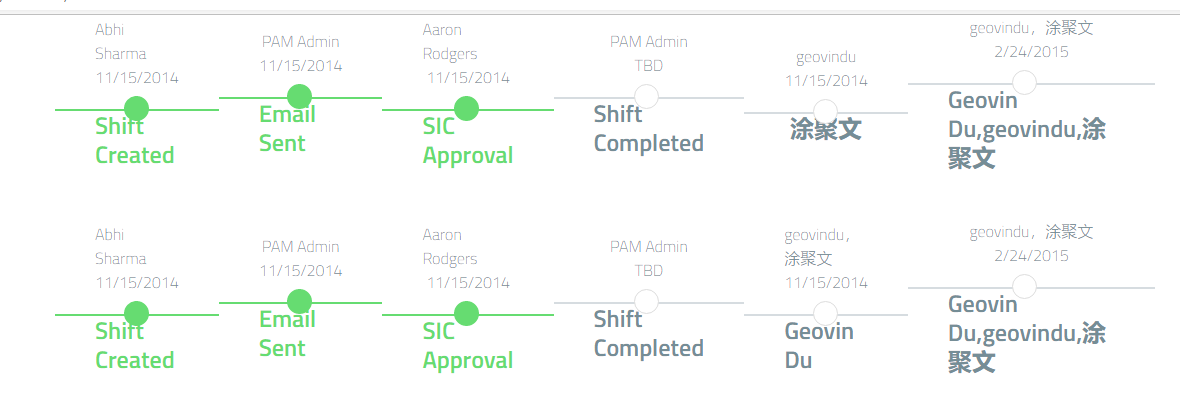Click the empty circle above 涂聚文 in top row
The height and width of the screenshot is (412, 1180).
825,111
